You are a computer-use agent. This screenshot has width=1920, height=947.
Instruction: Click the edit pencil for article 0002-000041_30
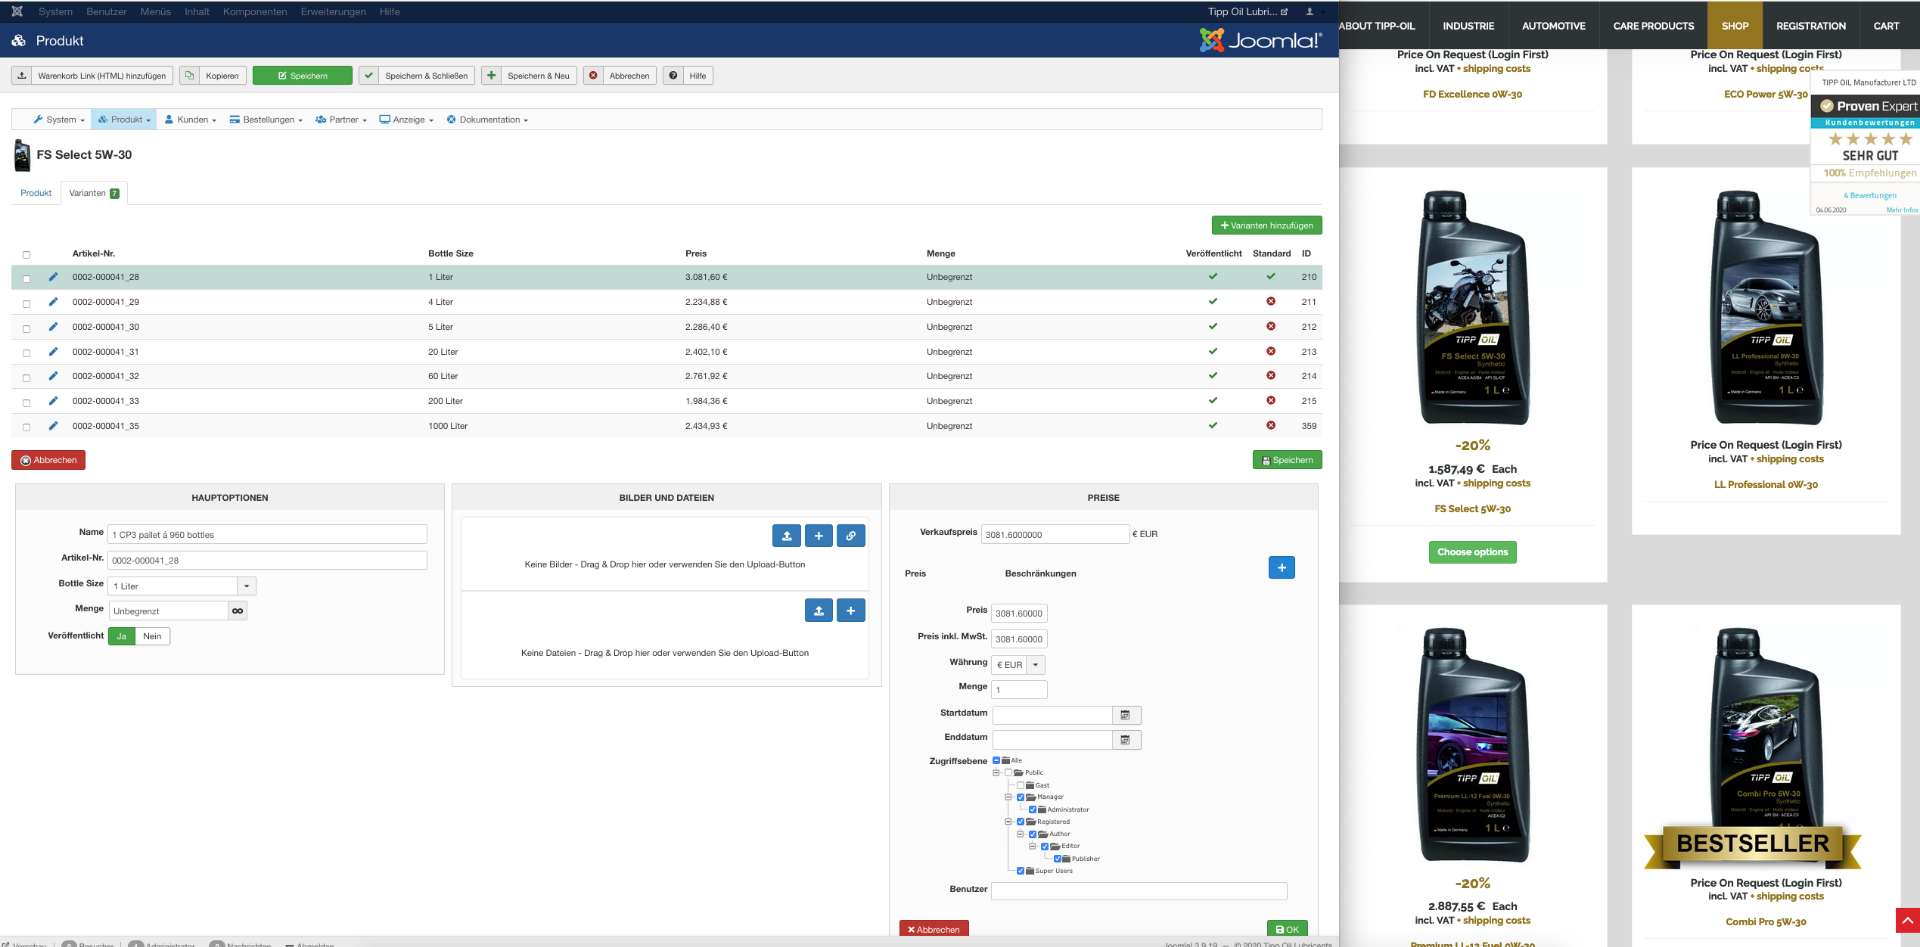click(x=53, y=326)
